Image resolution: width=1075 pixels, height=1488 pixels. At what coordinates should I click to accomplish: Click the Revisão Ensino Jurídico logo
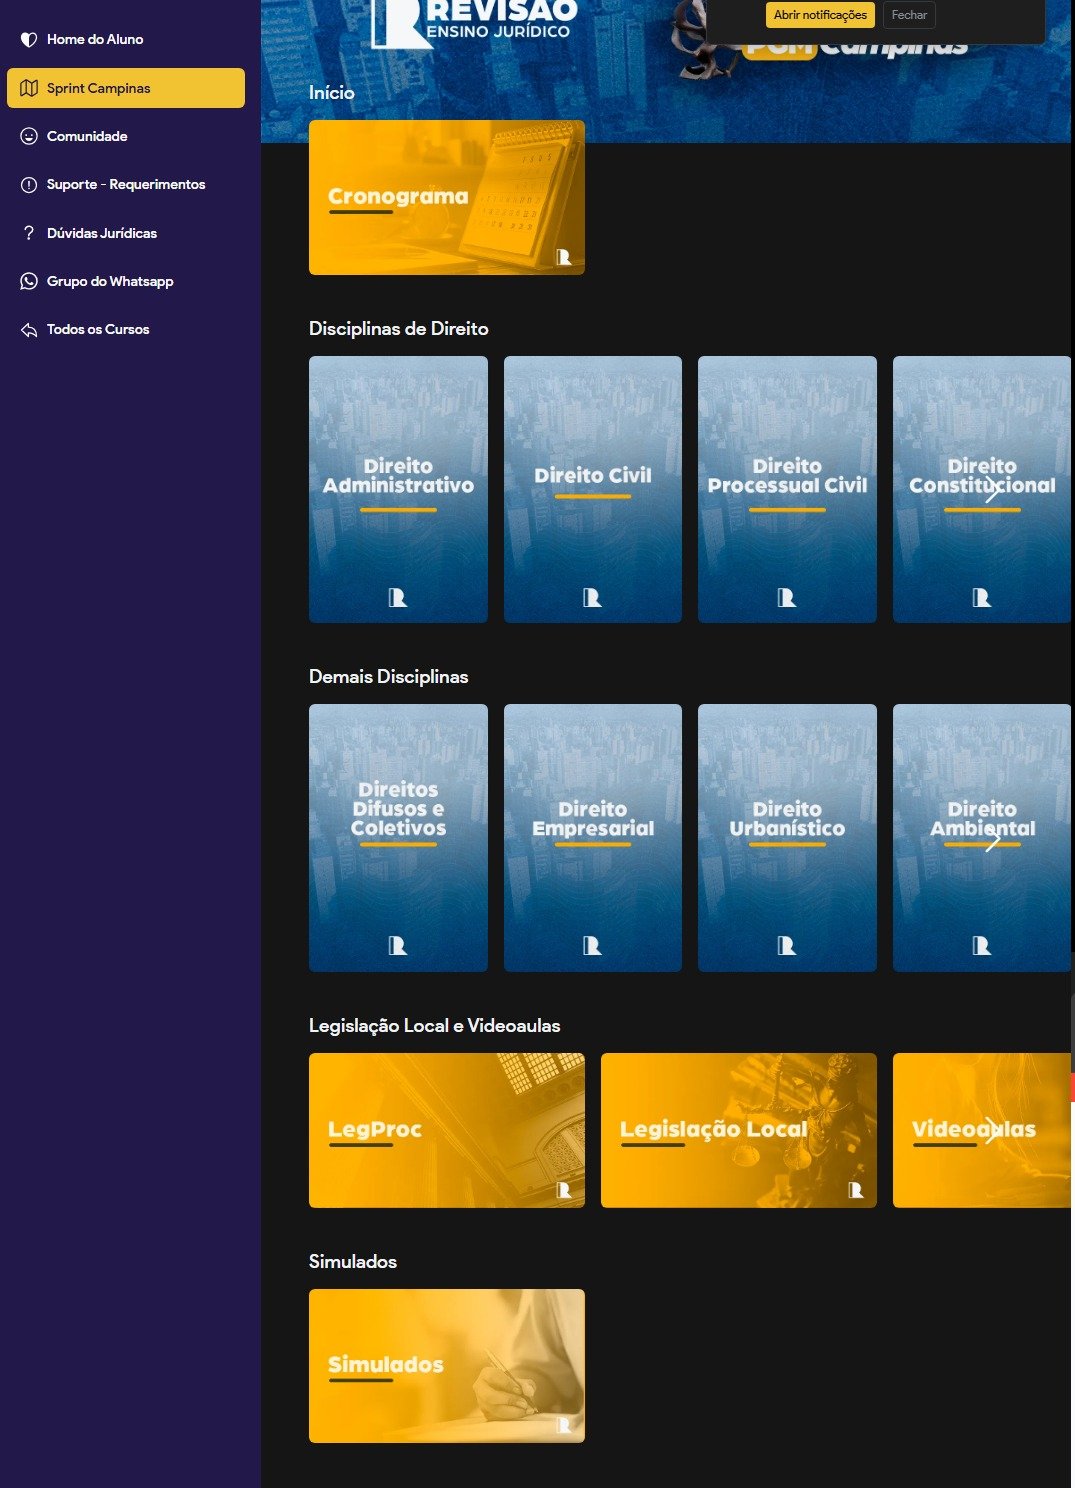tap(475, 22)
